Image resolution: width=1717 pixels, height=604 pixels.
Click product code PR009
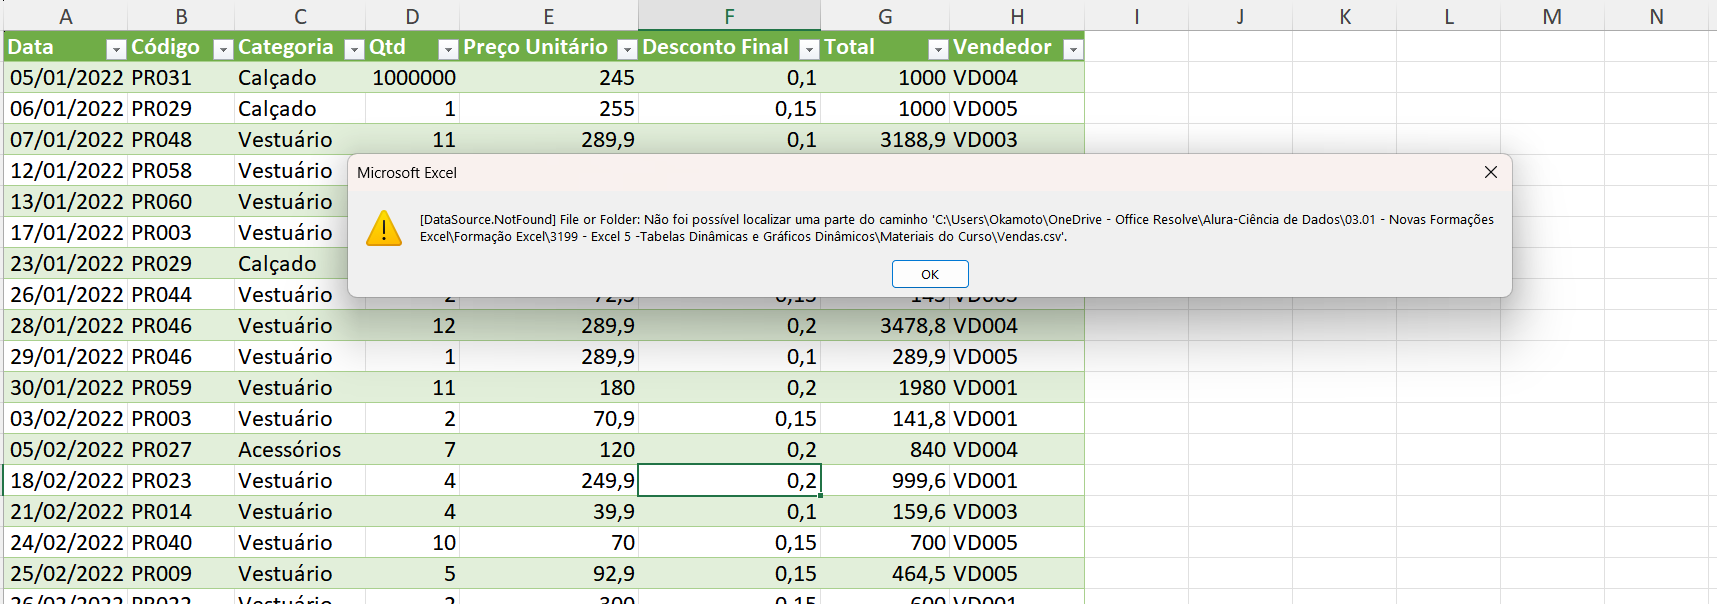(x=181, y=574)
